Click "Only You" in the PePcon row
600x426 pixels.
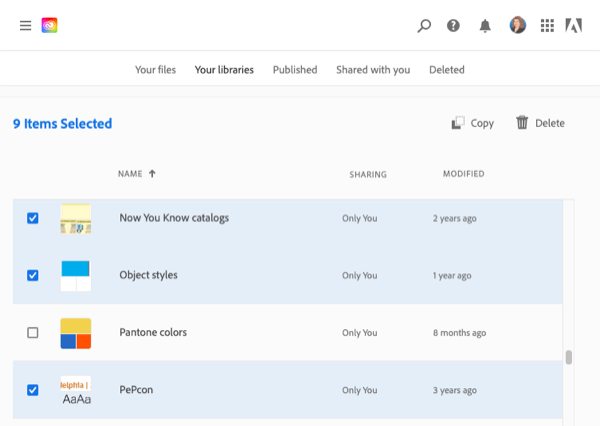360,390
